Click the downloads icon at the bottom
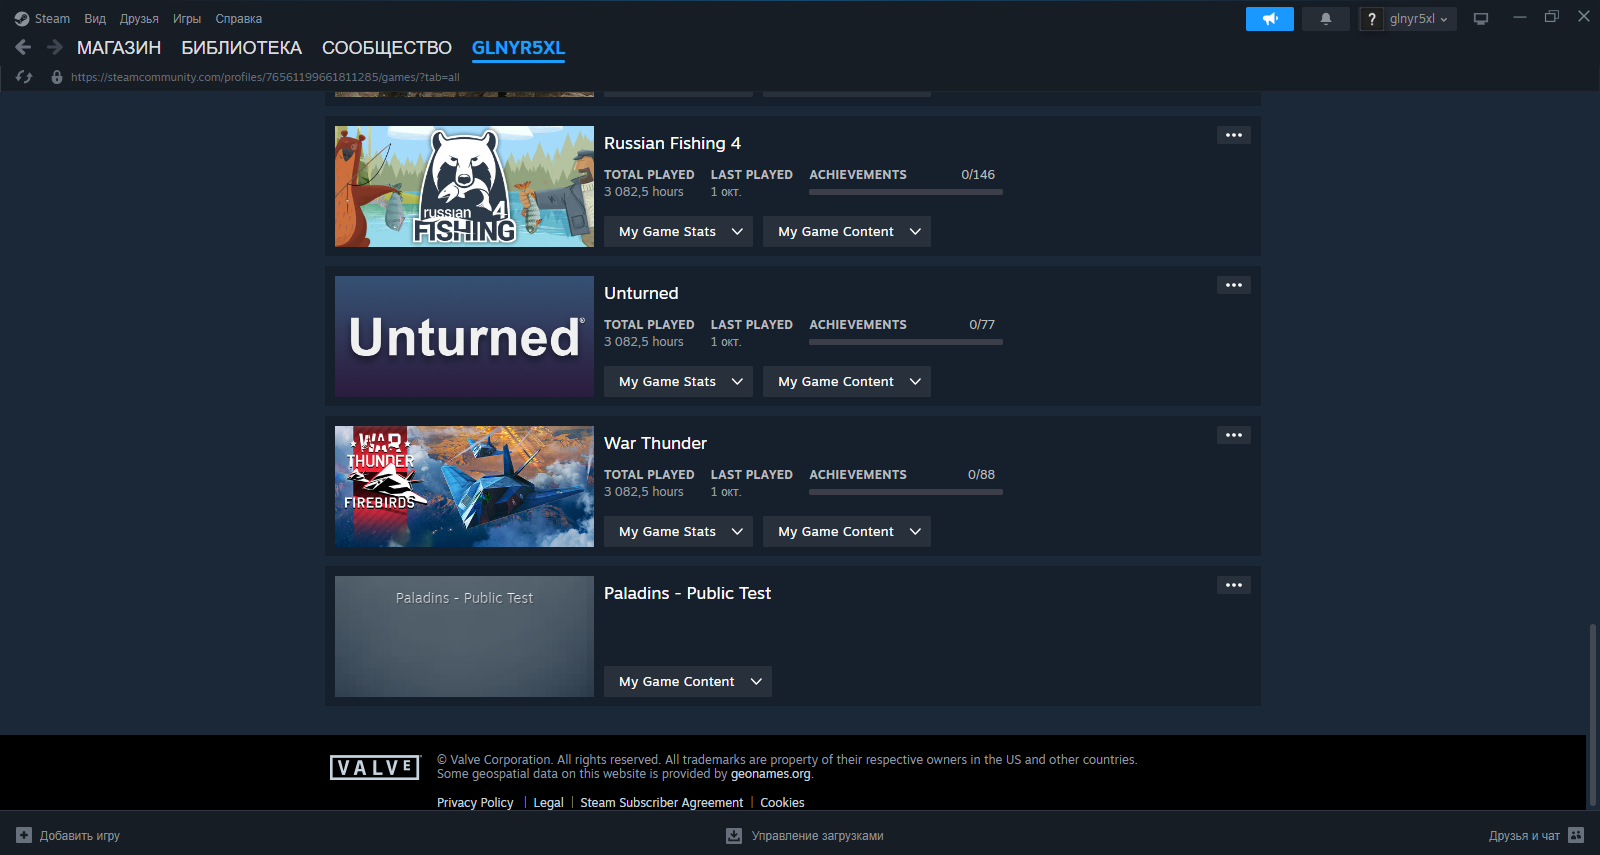The height and width of the screenshot is (855, 1600). [734, 835]
